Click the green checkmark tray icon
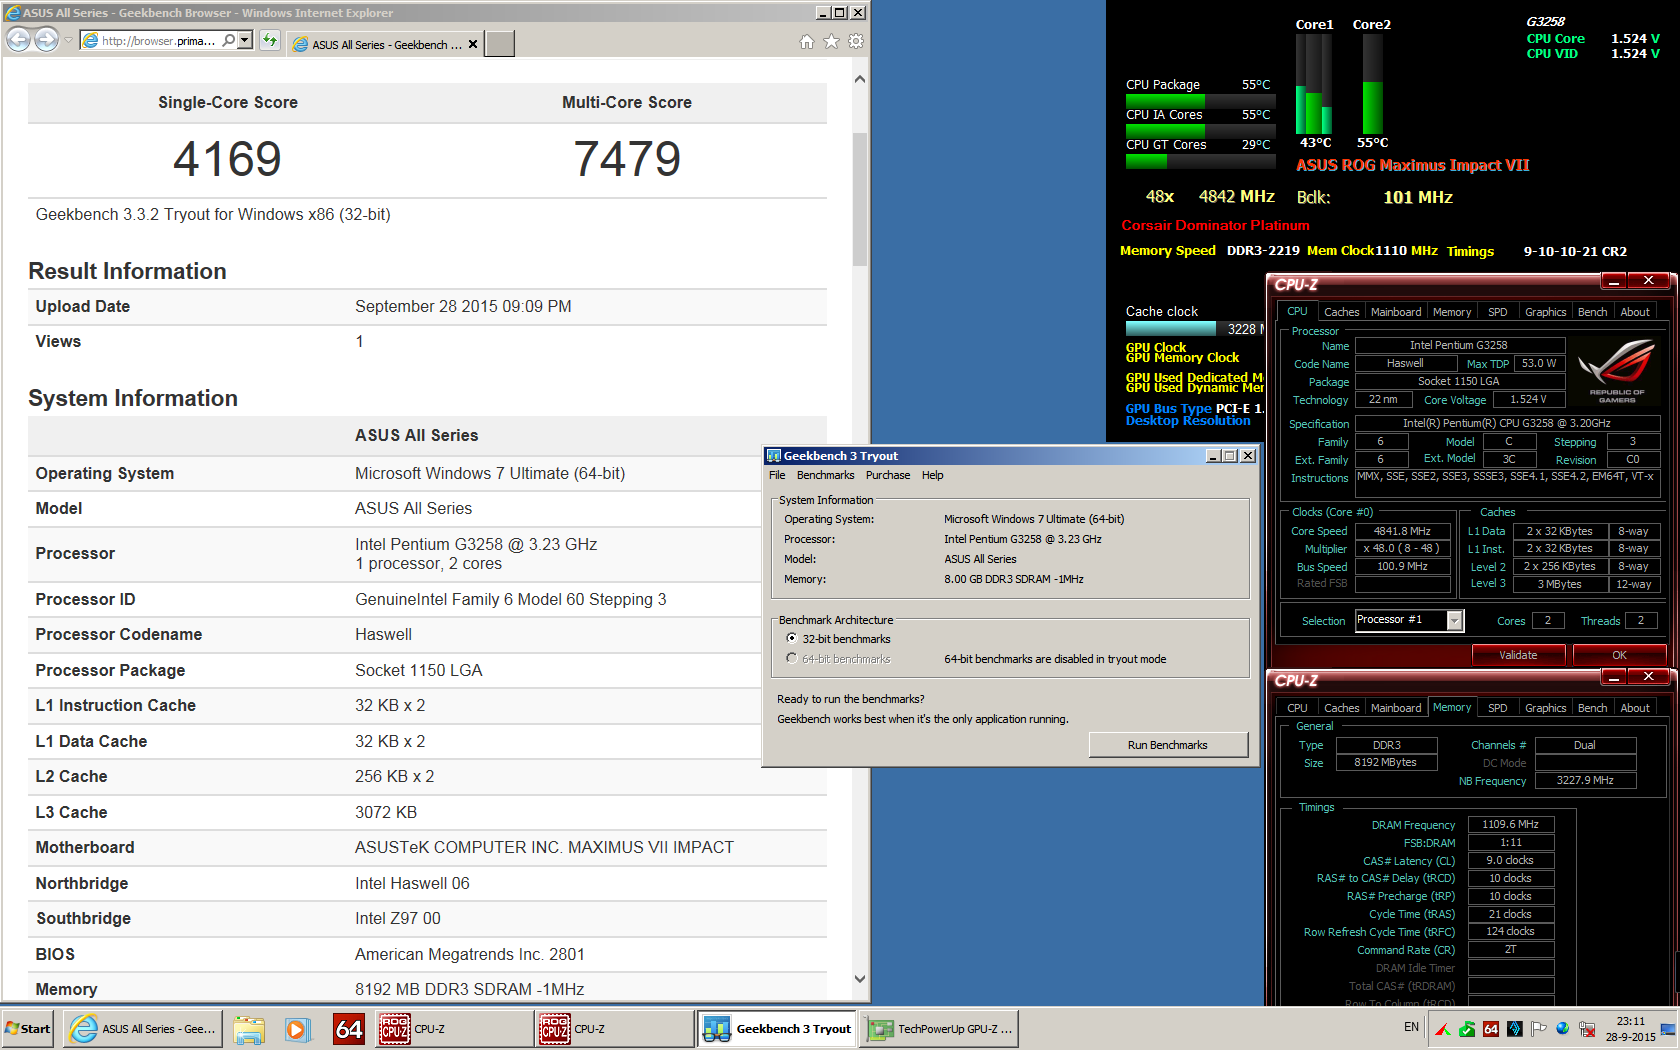Viewport: 1680px width, 1050px height. point(1467,1029)
